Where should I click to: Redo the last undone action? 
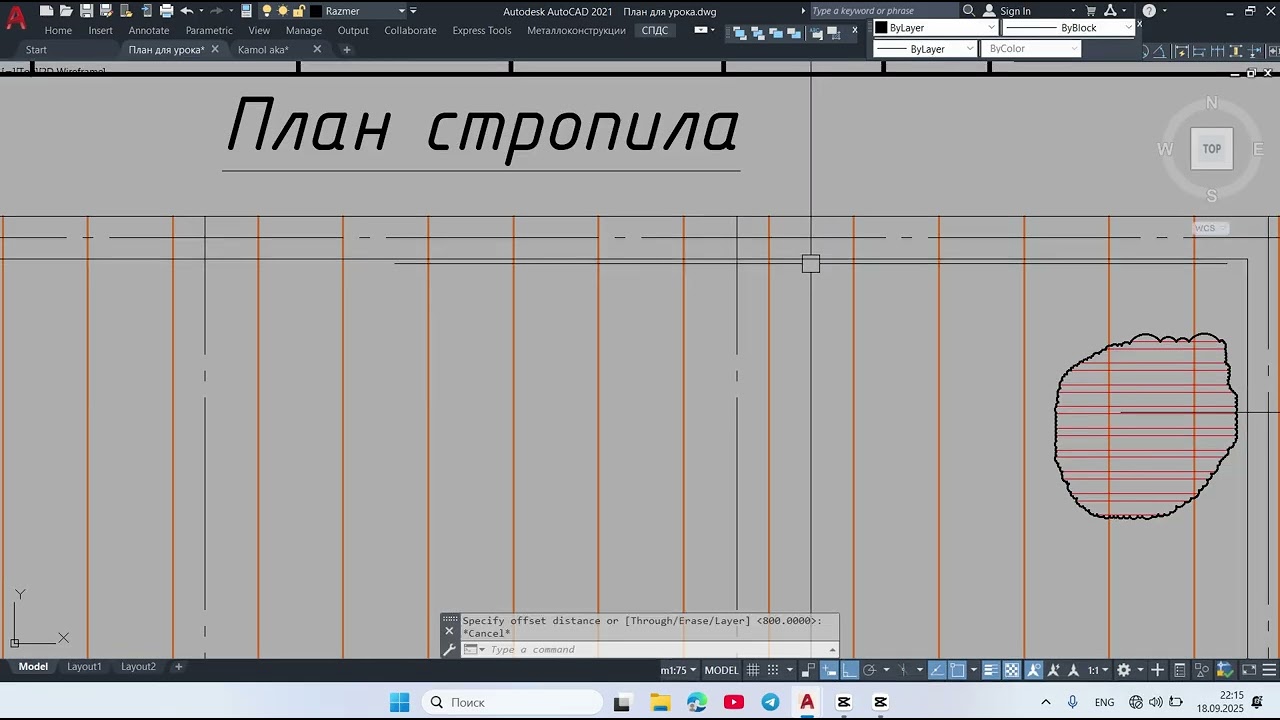[x=216, y=11]
